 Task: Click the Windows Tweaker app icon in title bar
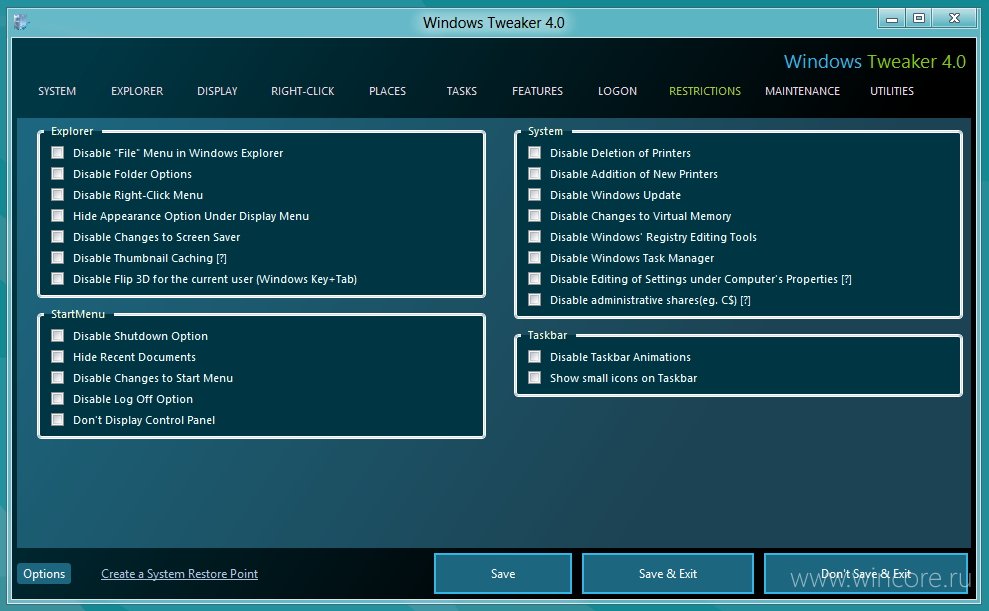point(21,23)
